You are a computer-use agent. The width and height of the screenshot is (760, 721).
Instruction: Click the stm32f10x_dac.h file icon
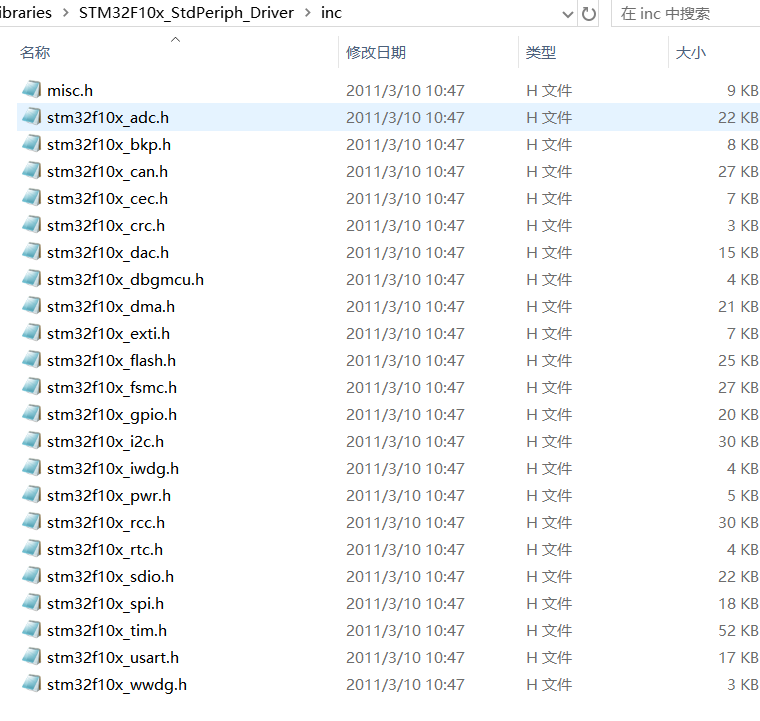[32, 252]
